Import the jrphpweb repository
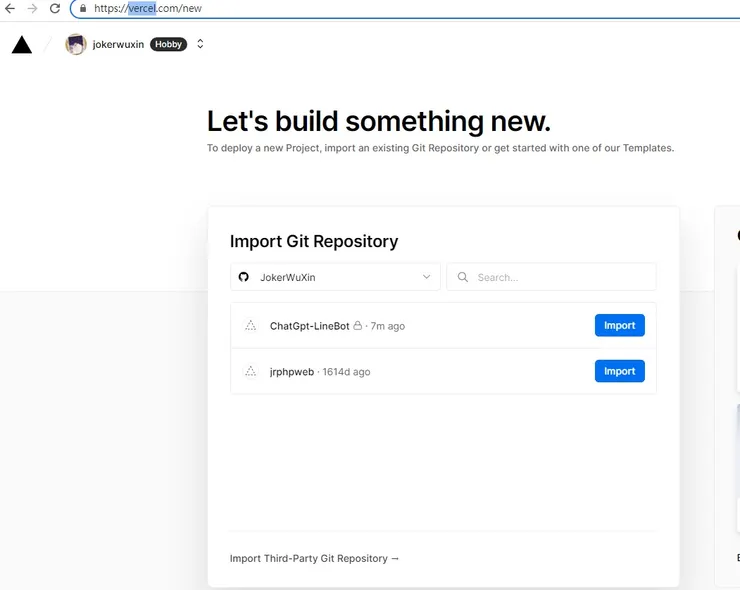Viewport: 740px width, 590px height. [x=620, y=371]
